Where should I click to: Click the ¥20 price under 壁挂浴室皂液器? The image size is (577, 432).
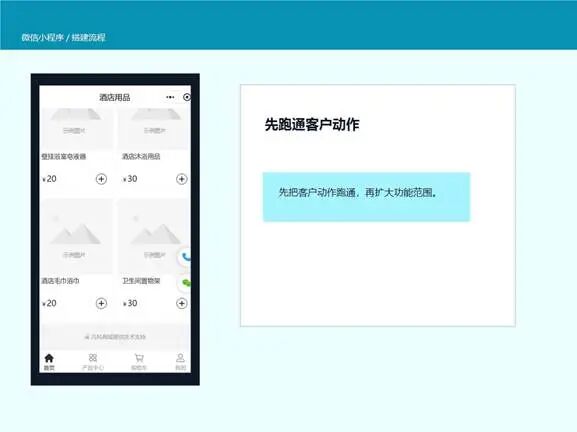tap(49, 179)
